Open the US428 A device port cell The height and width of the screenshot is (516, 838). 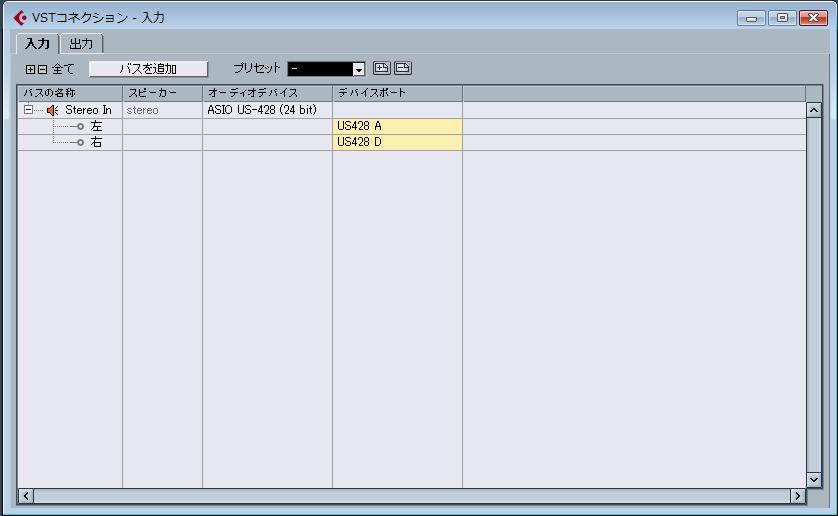tap(397, 126)
